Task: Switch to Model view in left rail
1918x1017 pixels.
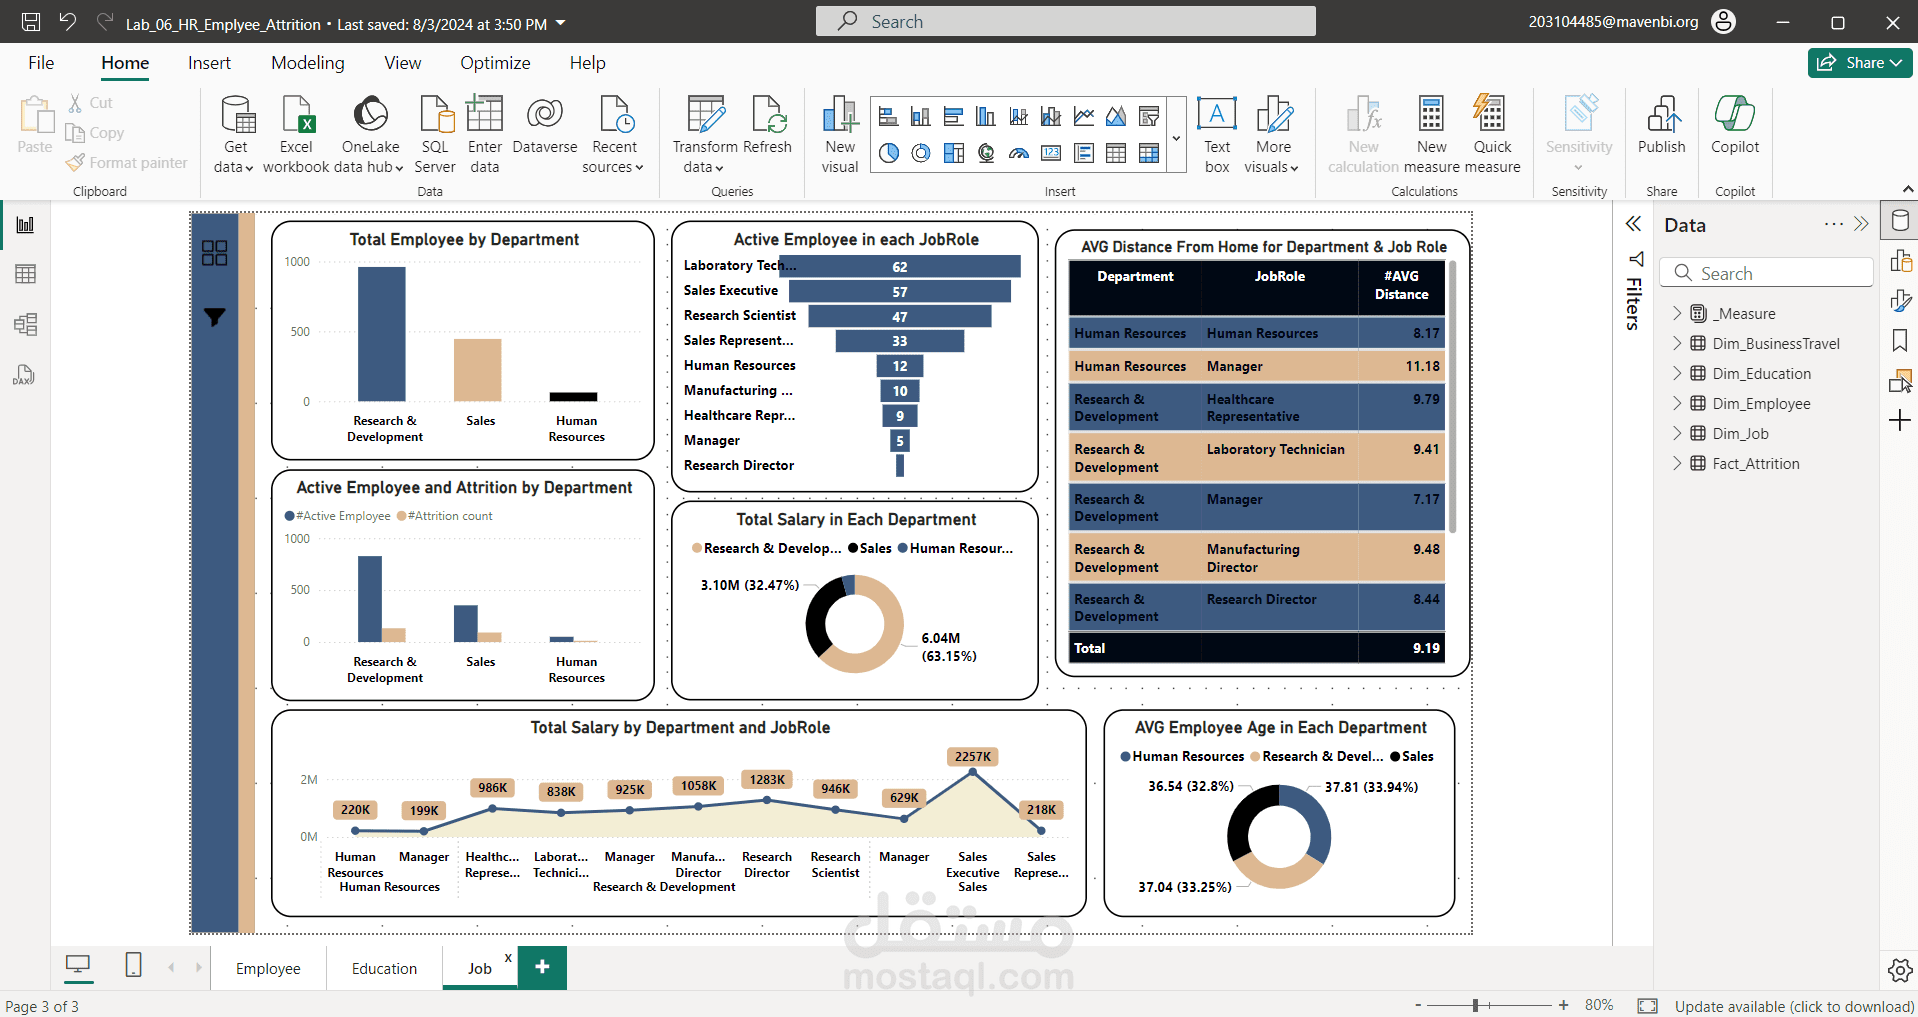Action: (25, 324)
